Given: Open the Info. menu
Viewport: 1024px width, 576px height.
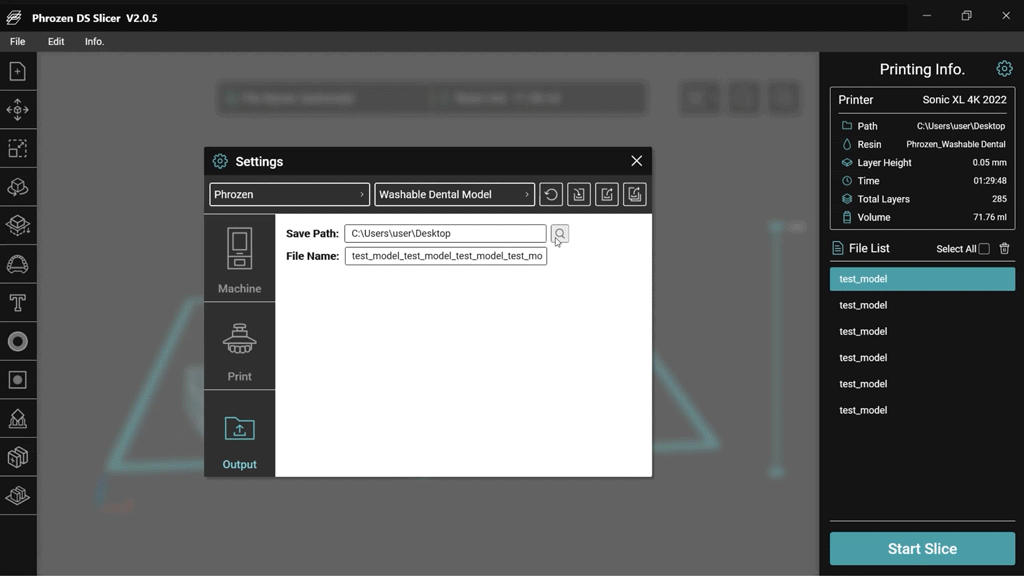Looking at the screenshot, I should pos(94,41).
